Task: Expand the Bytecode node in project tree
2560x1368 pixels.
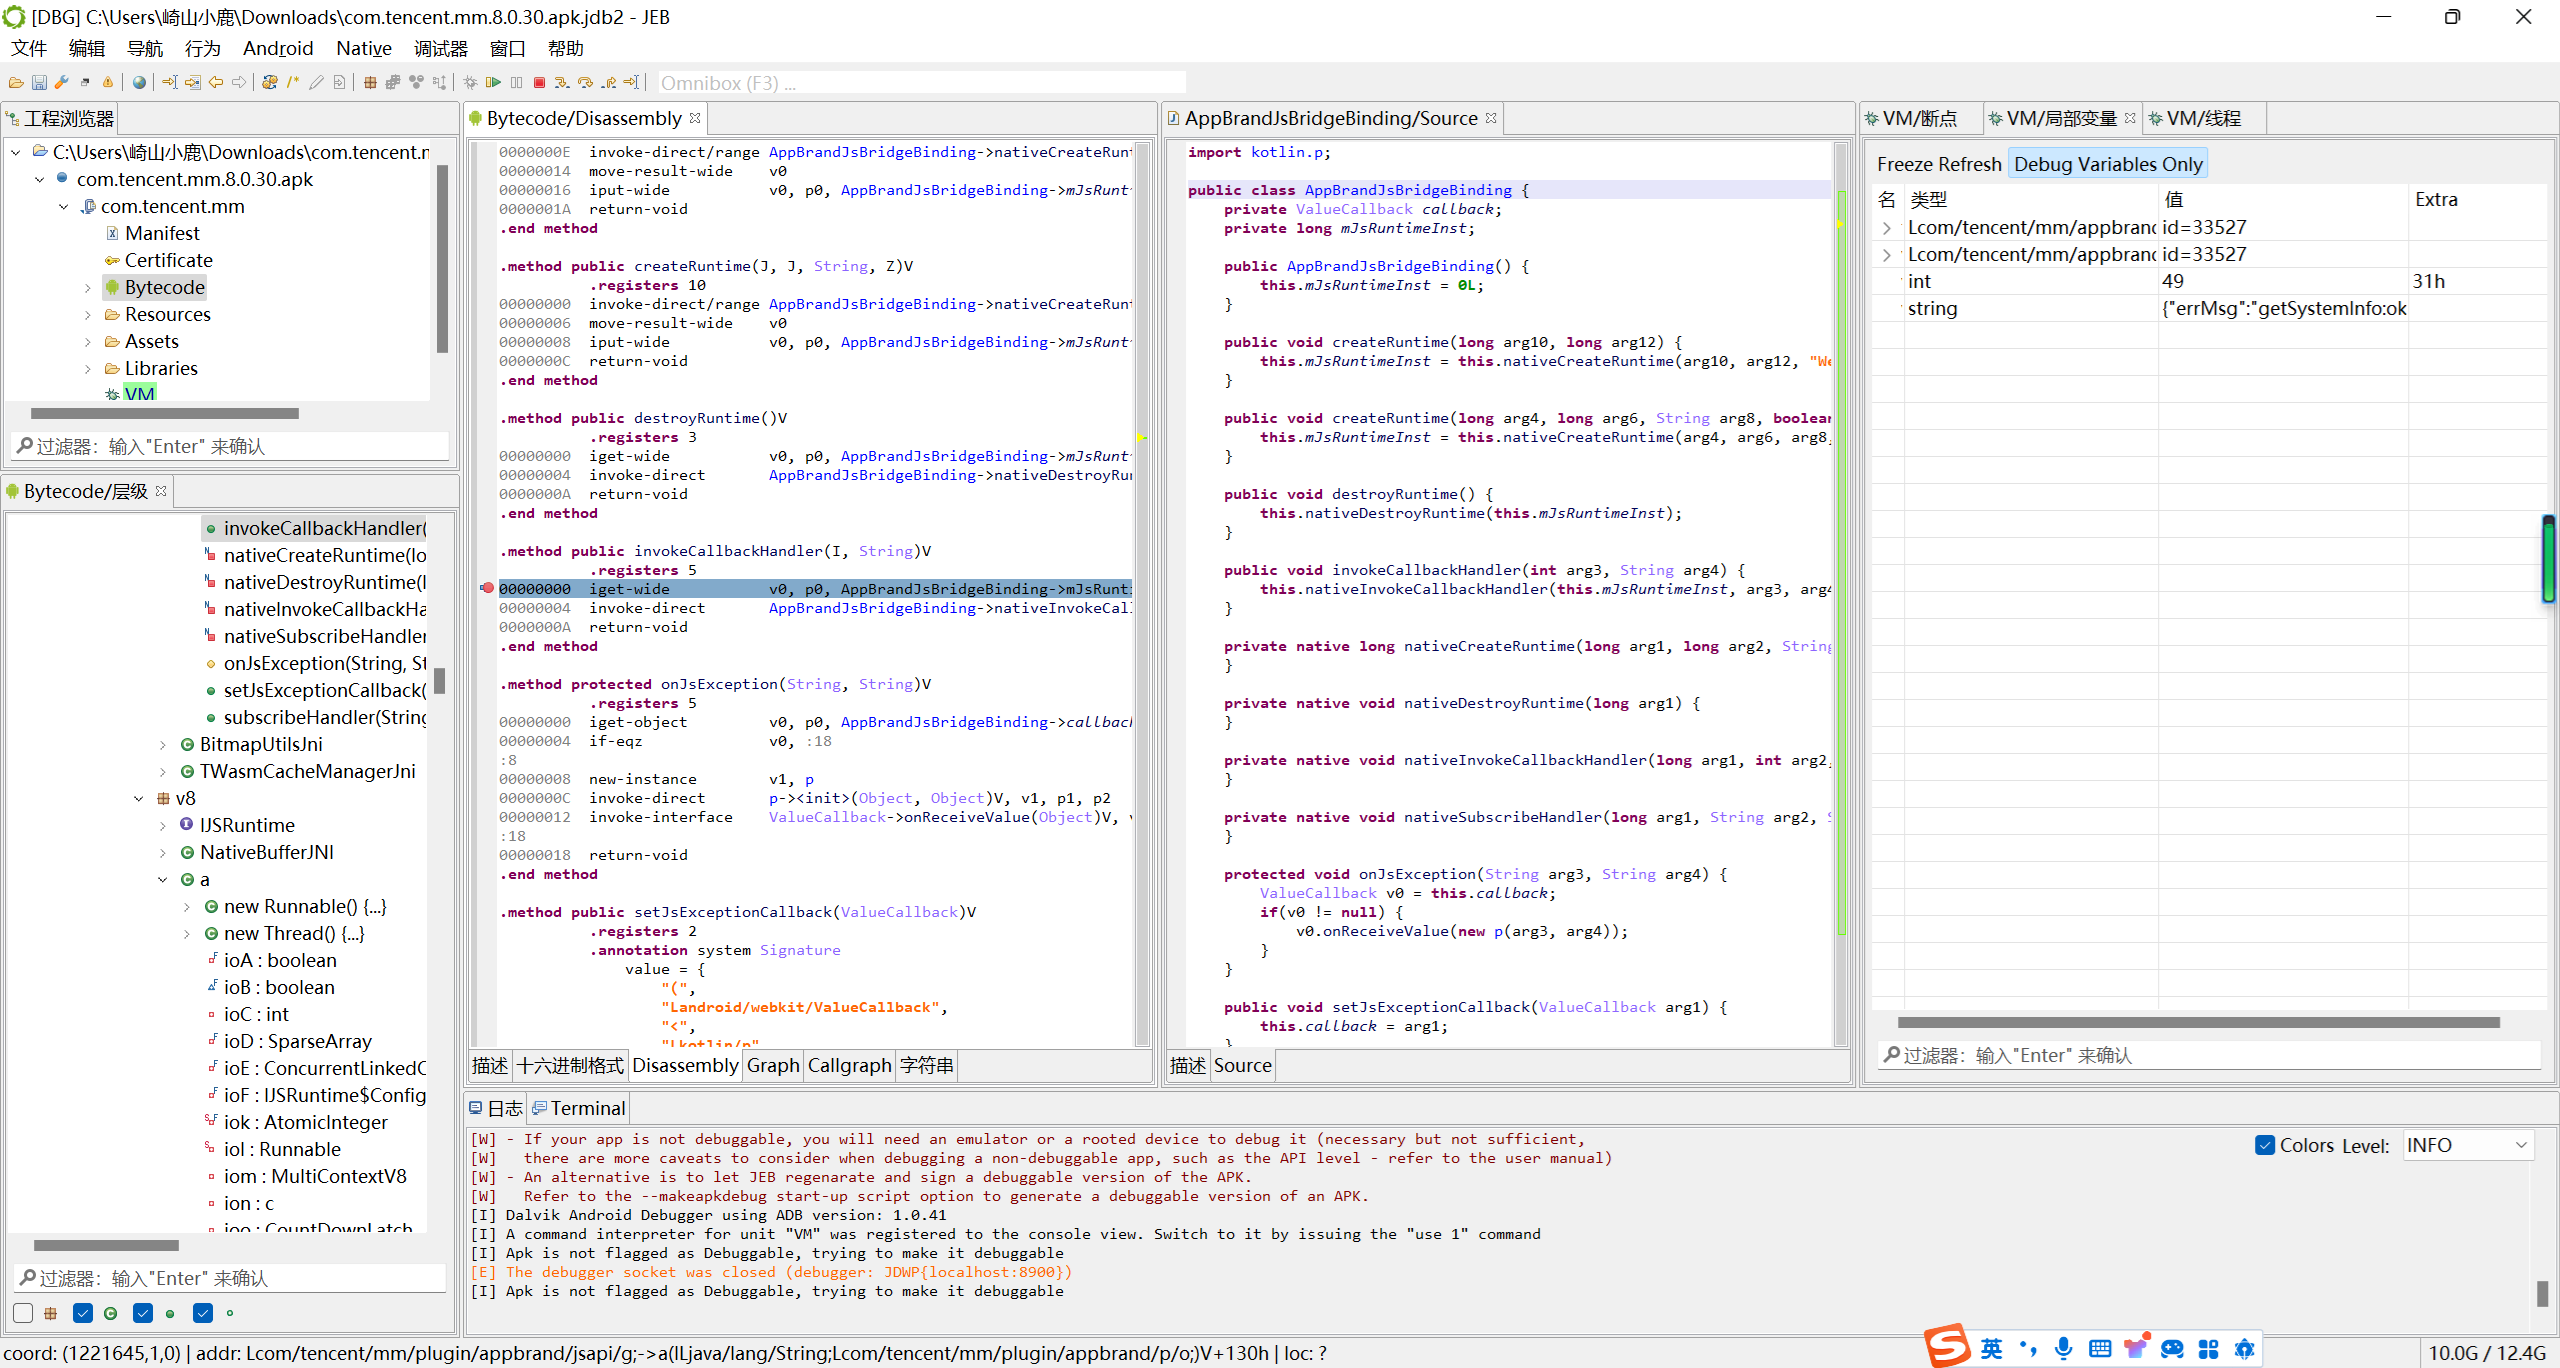Action: pos(88,288)
